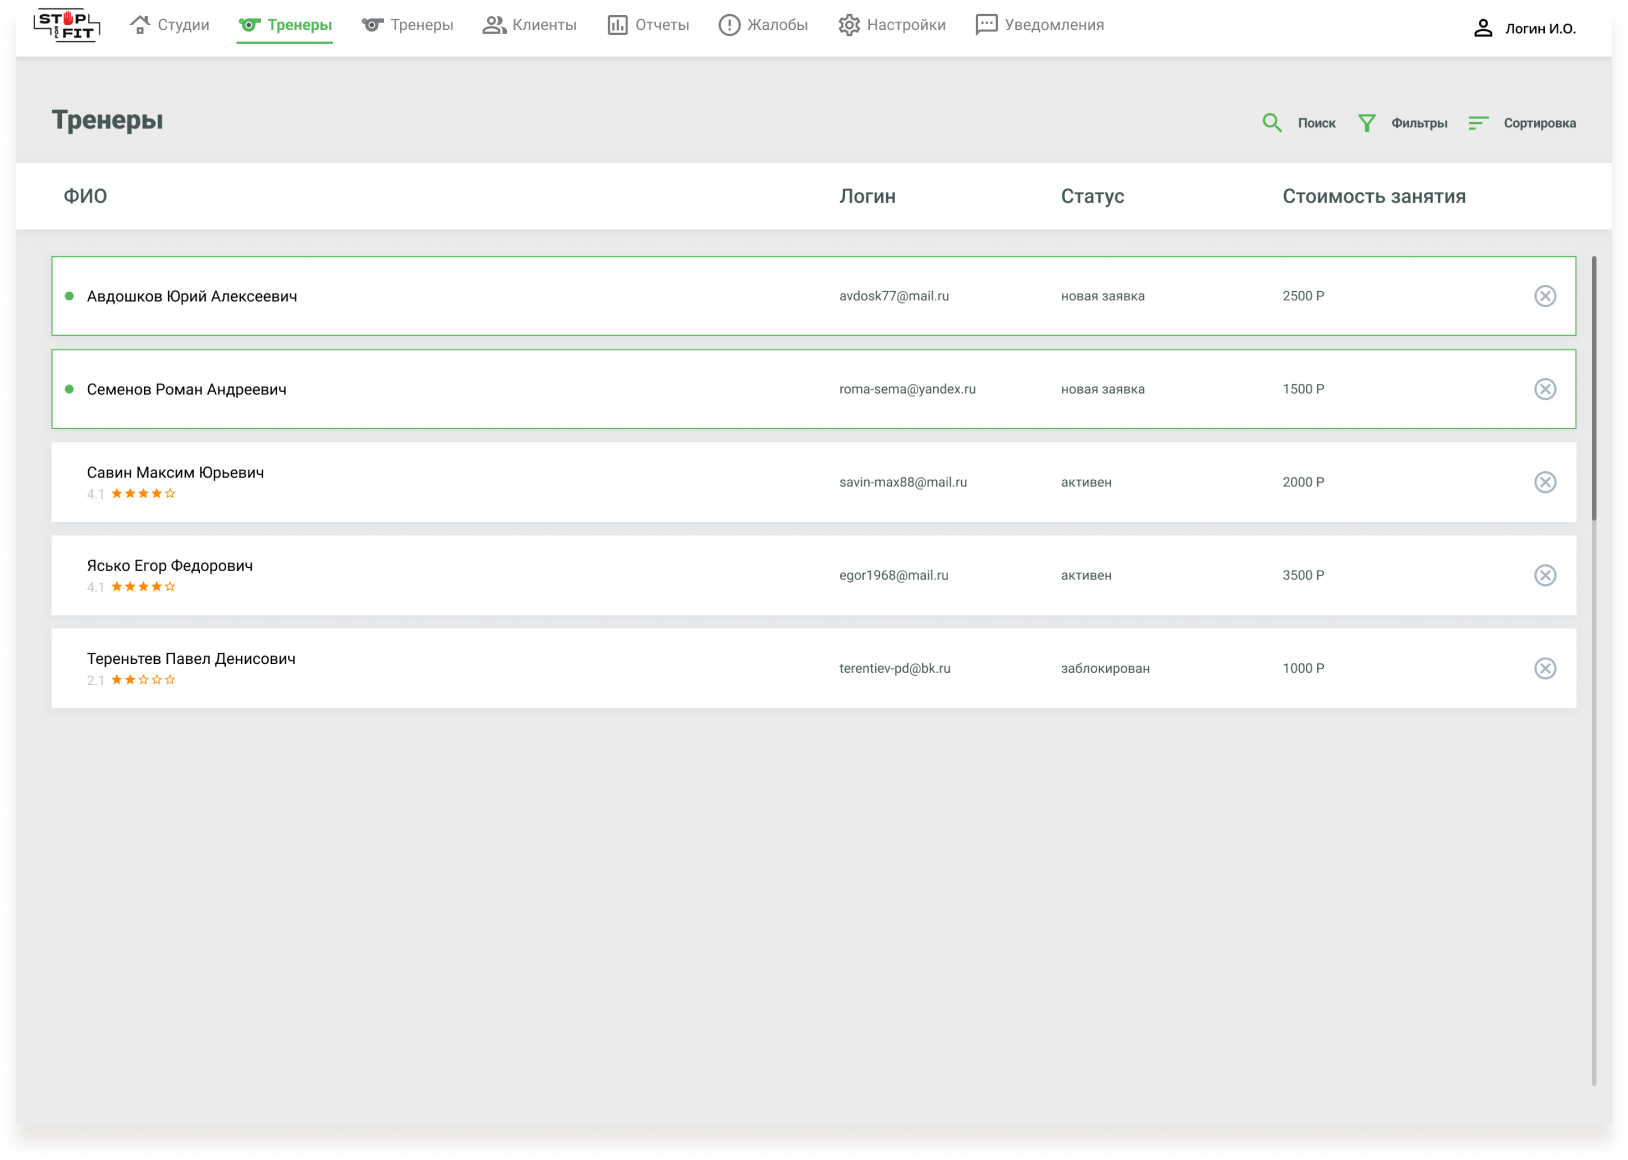Click star rating of Тереньтев Павел
Viewport: 1628px width, 1160px height.
143,680
